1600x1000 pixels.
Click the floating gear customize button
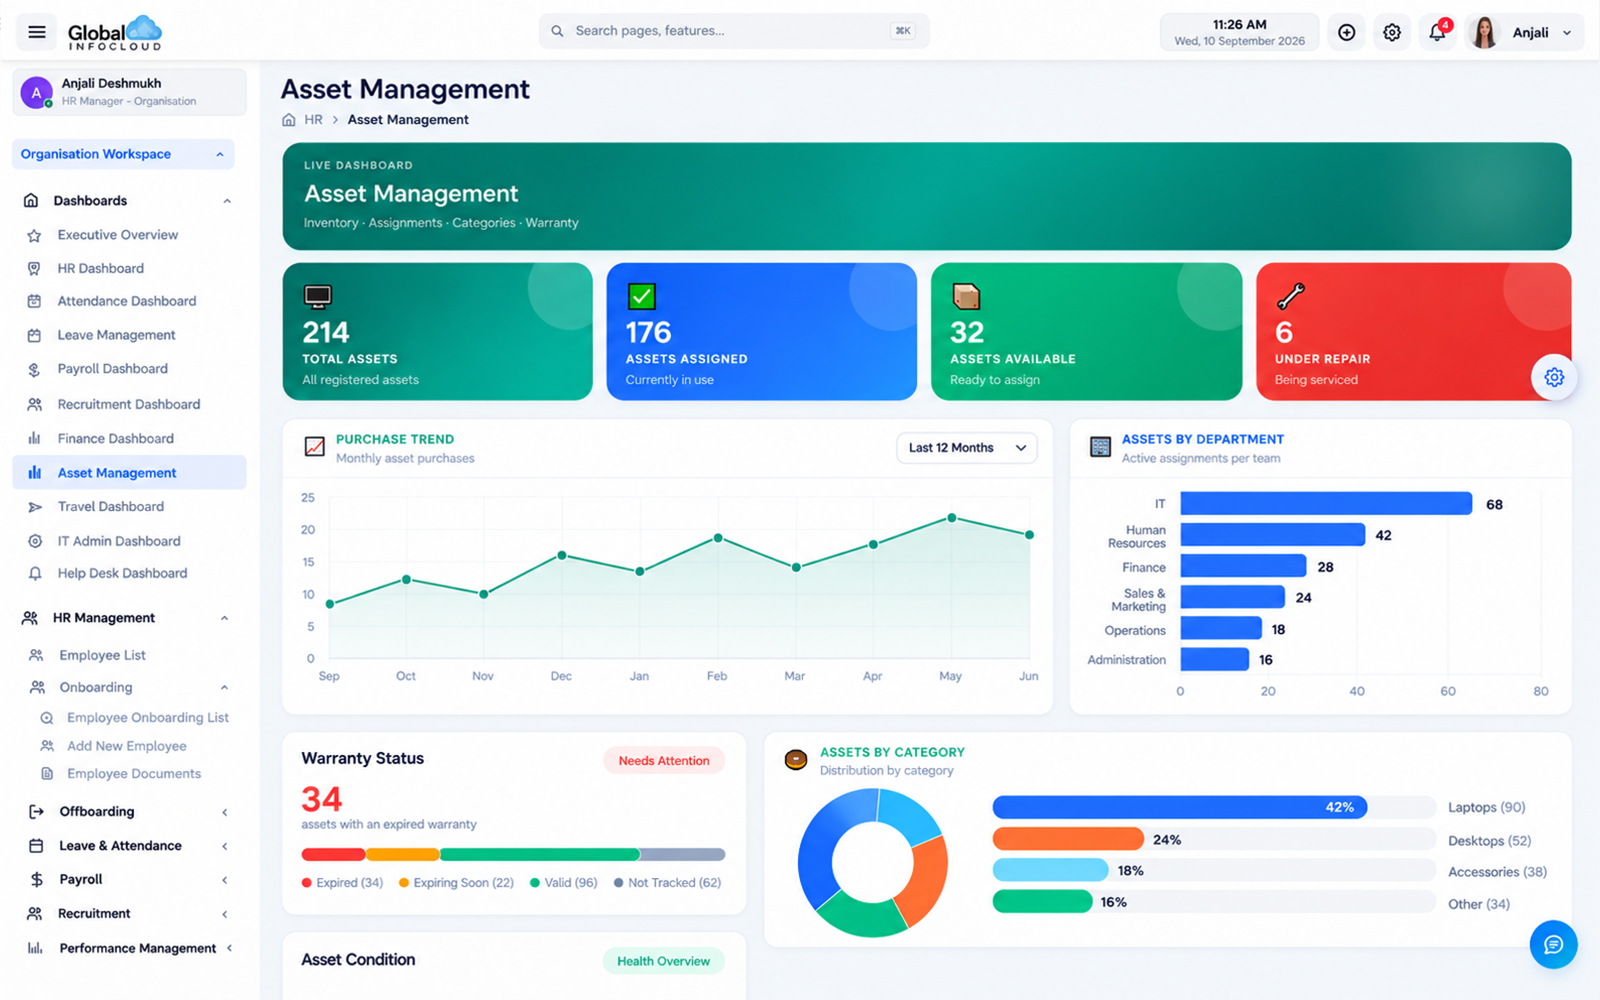pyautogui.click(x=1554, y=377)
